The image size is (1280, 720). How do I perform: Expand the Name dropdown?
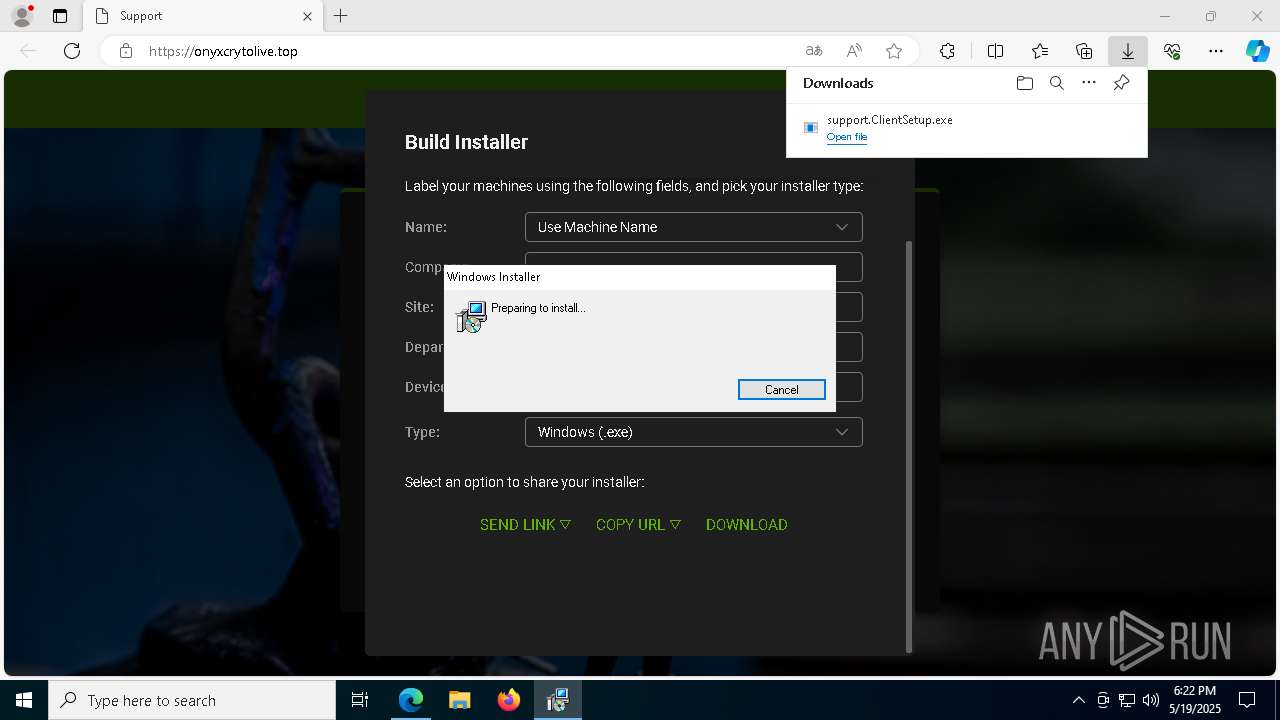tap(693, 227)
